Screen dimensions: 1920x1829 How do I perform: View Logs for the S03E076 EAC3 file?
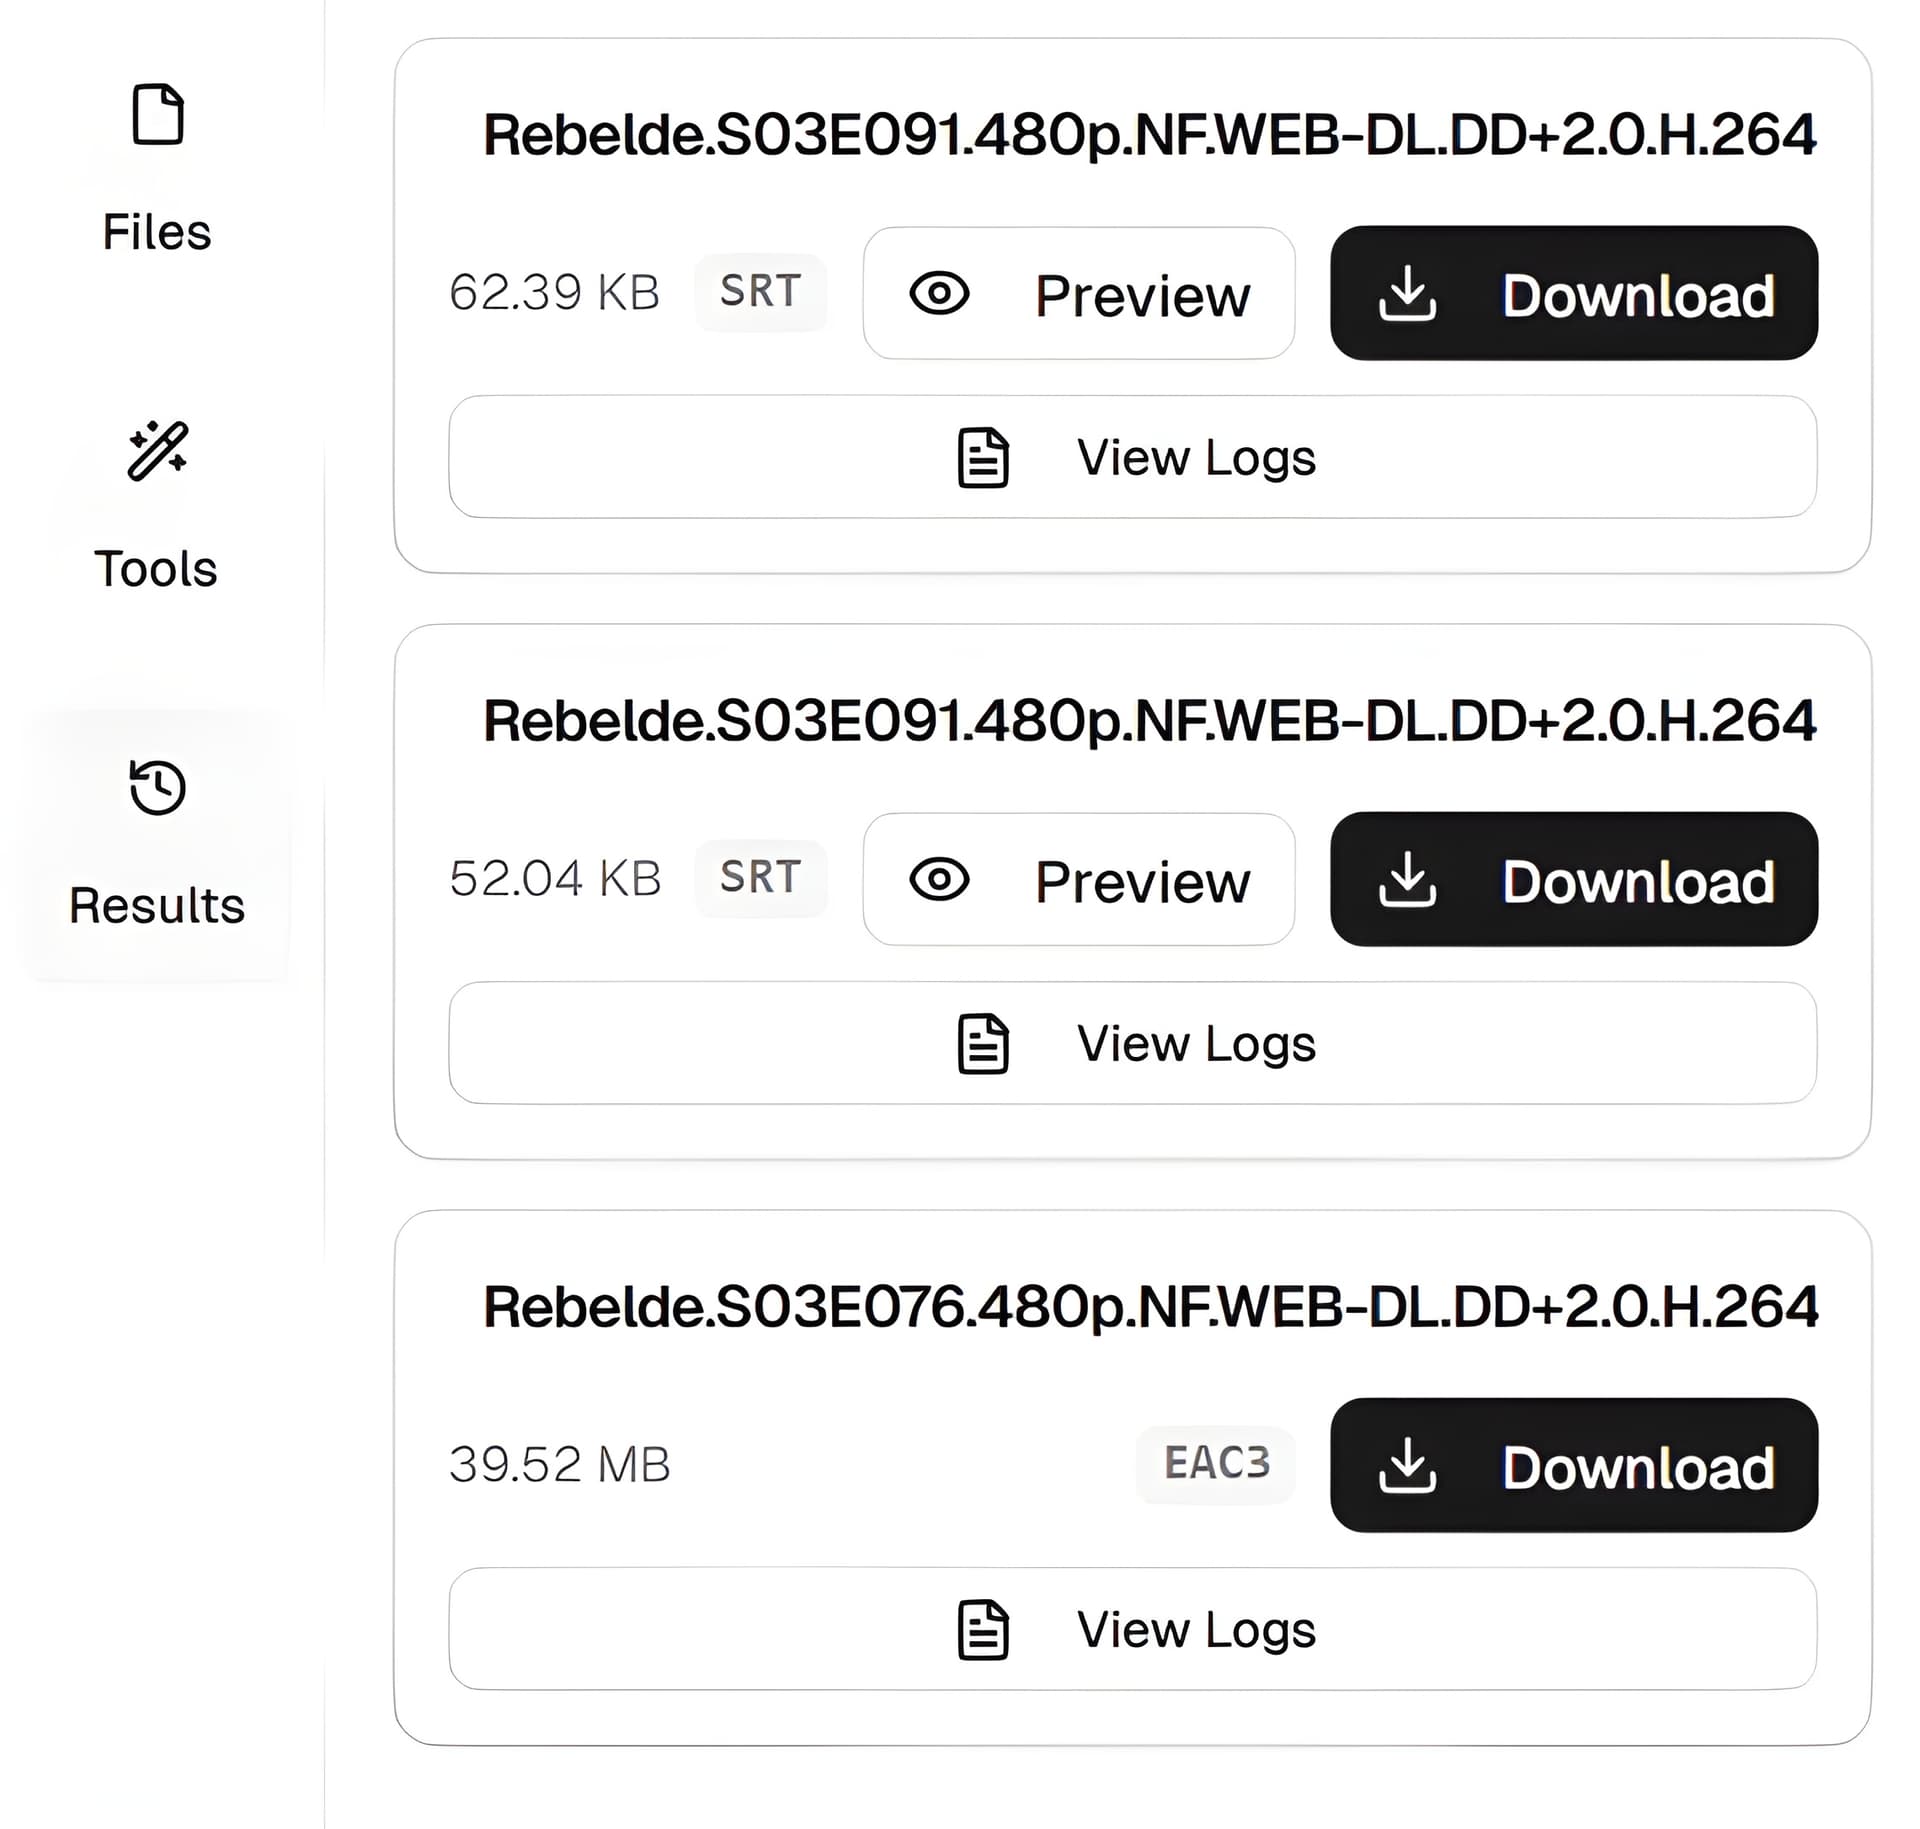1133,1629
